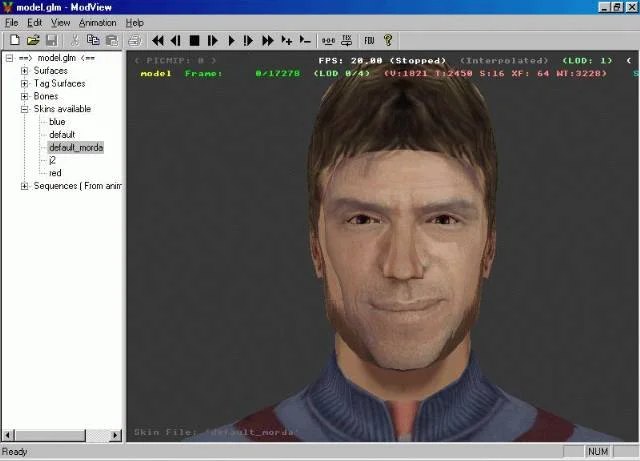Click the FPS: 20.00 (Stopped) text
Image resolution: width=640 pixels, height=461 pixels.
[382, 60]
